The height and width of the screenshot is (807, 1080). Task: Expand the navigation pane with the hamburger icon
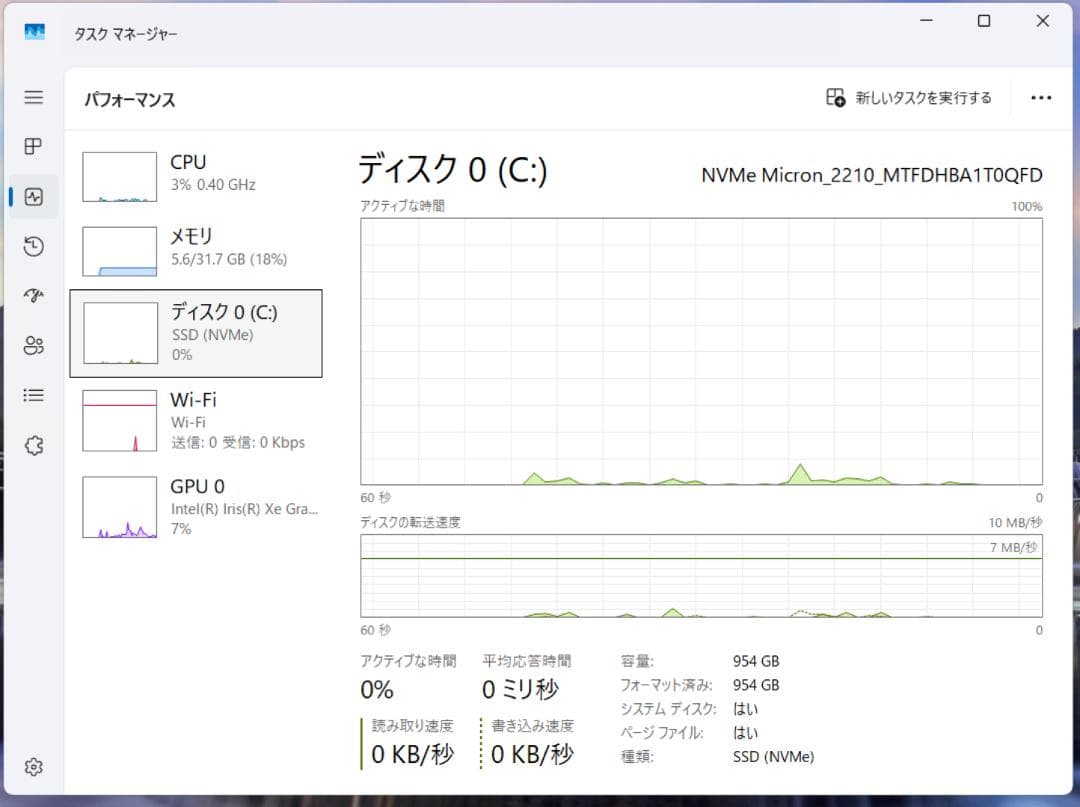point(33,97)
